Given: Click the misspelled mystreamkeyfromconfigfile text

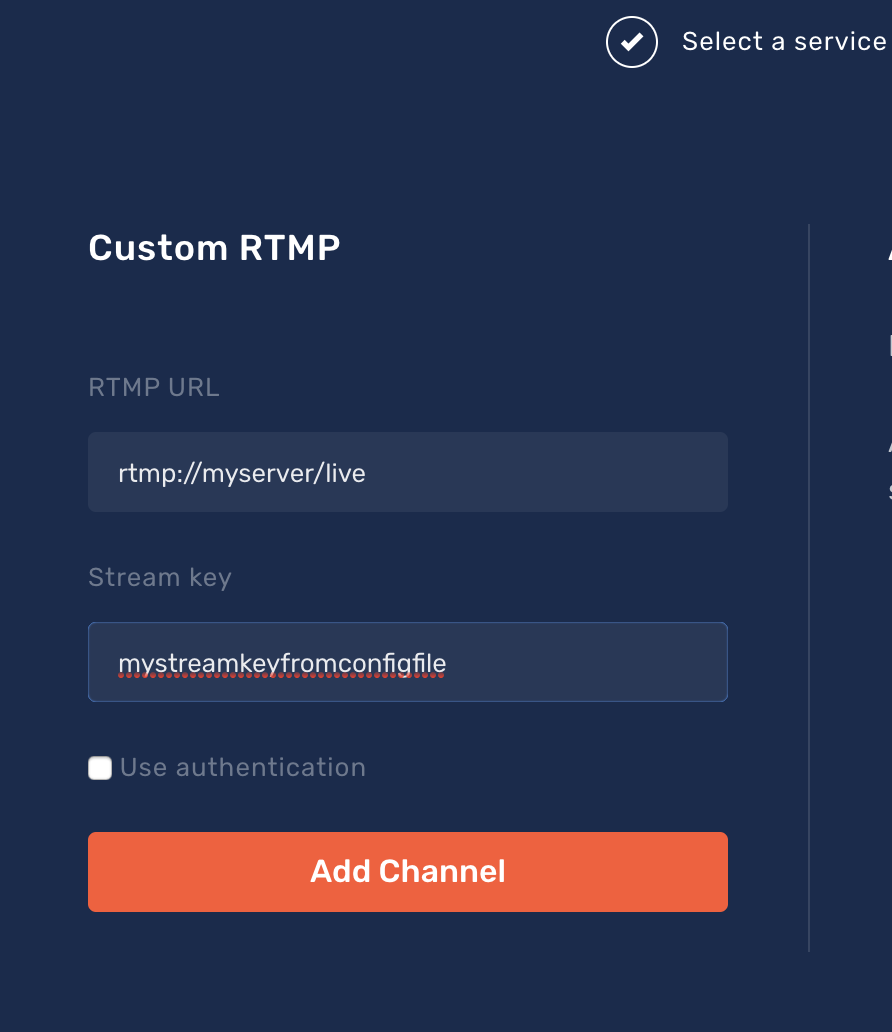Looking at the screenshot, I should click(282, 663).
